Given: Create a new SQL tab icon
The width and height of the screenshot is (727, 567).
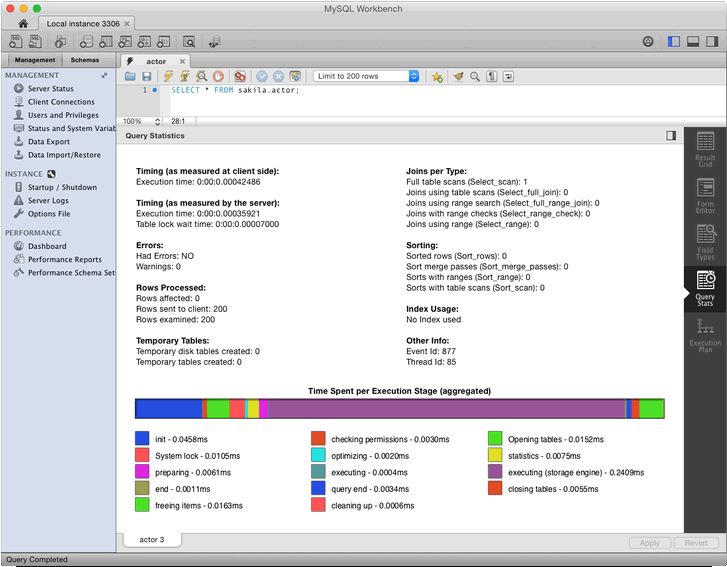Looking at the screenshot, I should 16,42.
